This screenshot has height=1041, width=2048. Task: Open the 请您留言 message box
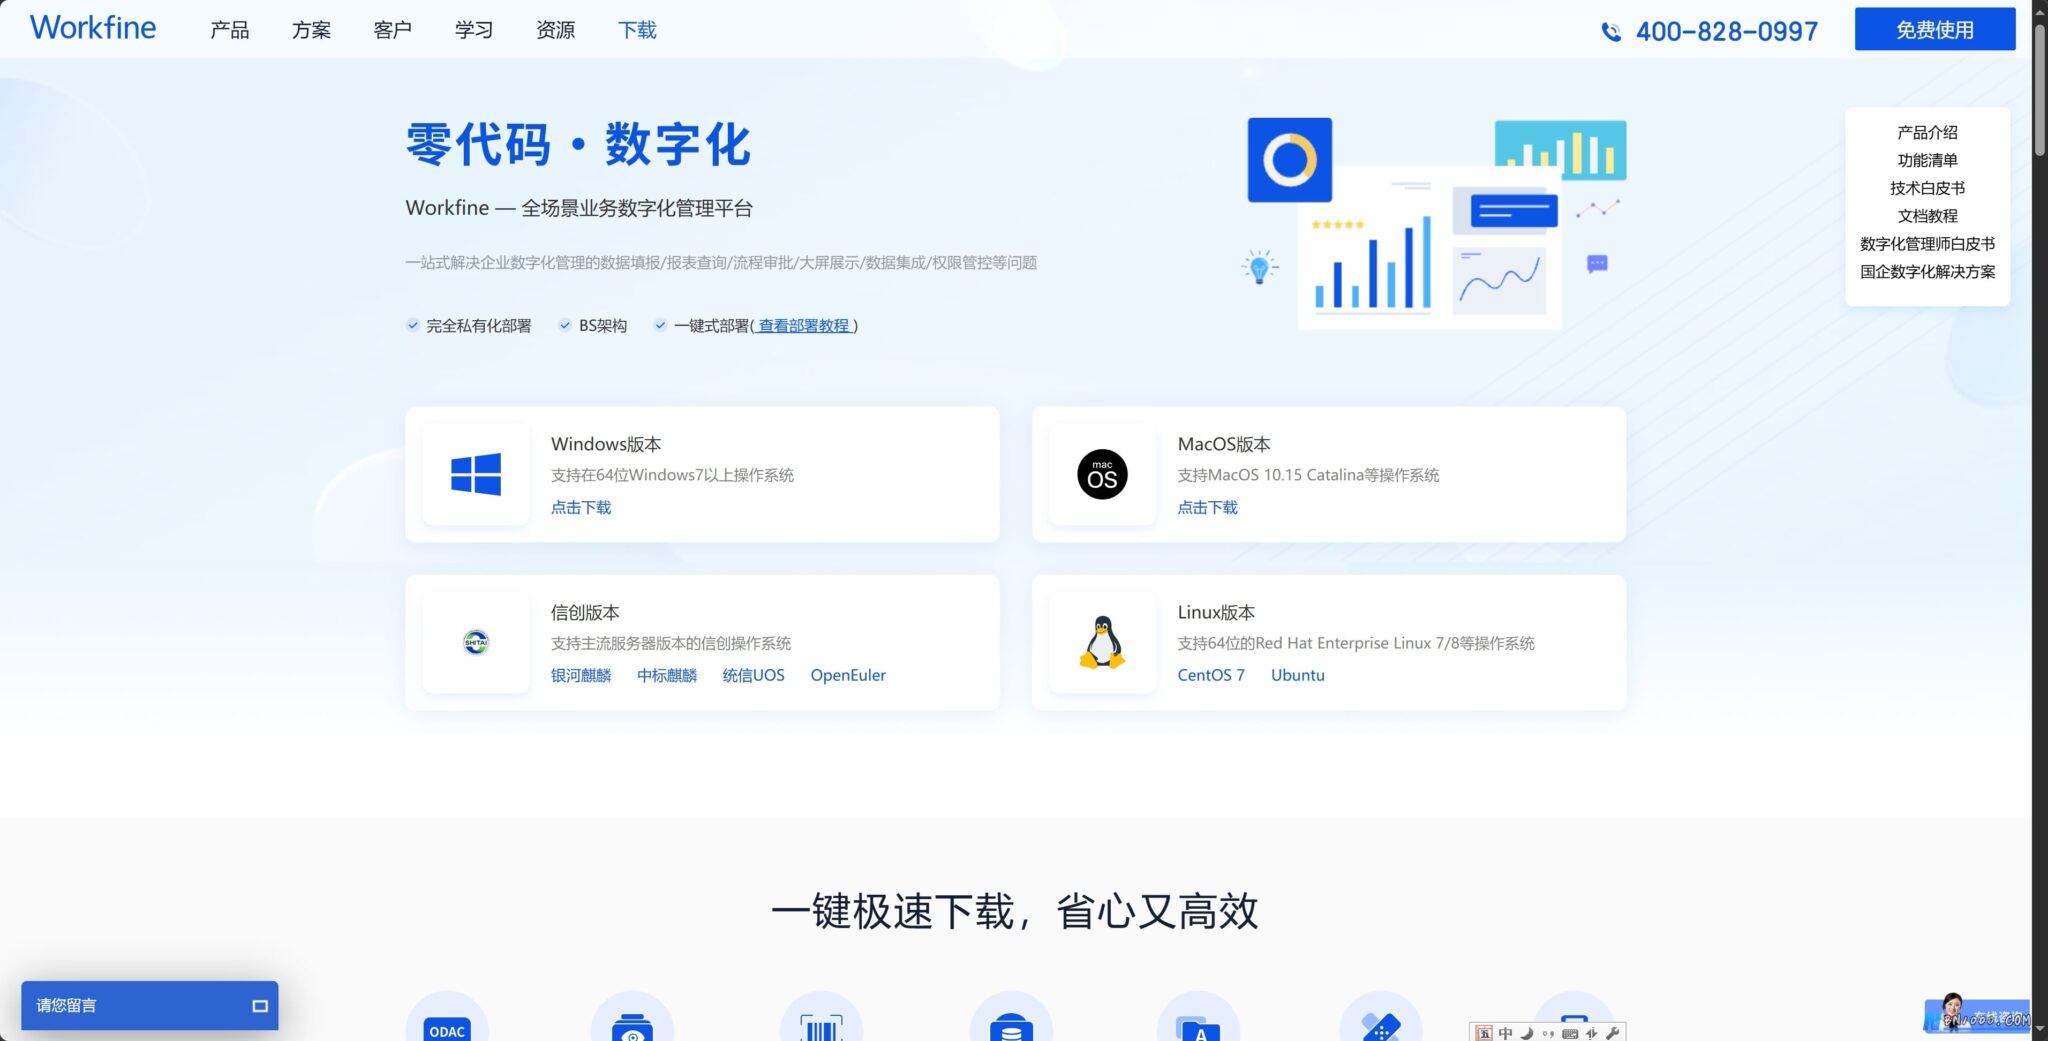[150, 1006]
